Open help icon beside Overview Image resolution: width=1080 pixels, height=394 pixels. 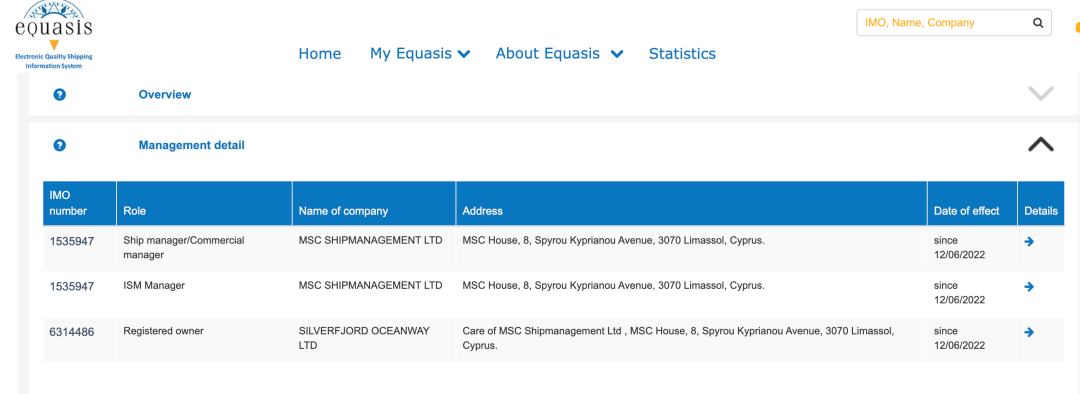(x=60, y=94)
